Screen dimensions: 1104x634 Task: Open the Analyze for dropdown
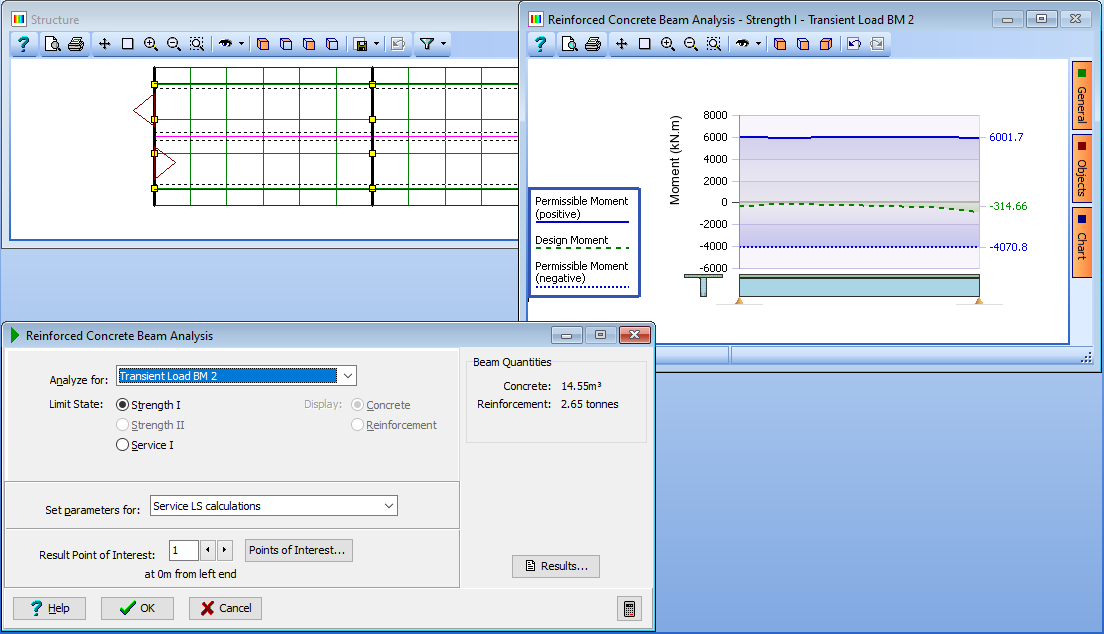coord(346,375)
